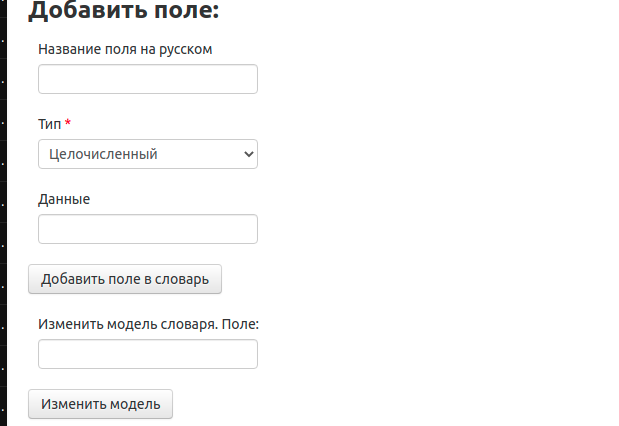Image resolution: width=619 pixels, height=426 pixels.
Task: Place cursor in the first empty text box
Action: click(x=148, y=79)
